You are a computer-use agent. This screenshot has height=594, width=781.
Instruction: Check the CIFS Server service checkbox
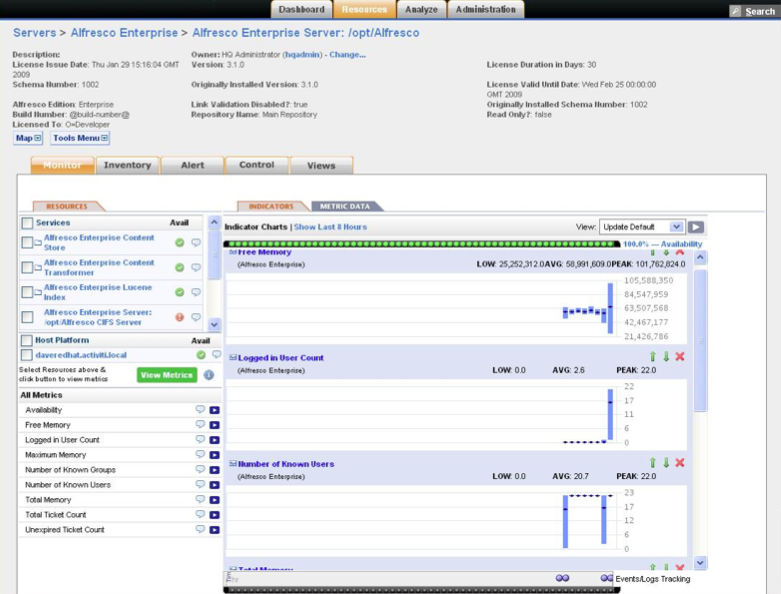pos(27,317)
